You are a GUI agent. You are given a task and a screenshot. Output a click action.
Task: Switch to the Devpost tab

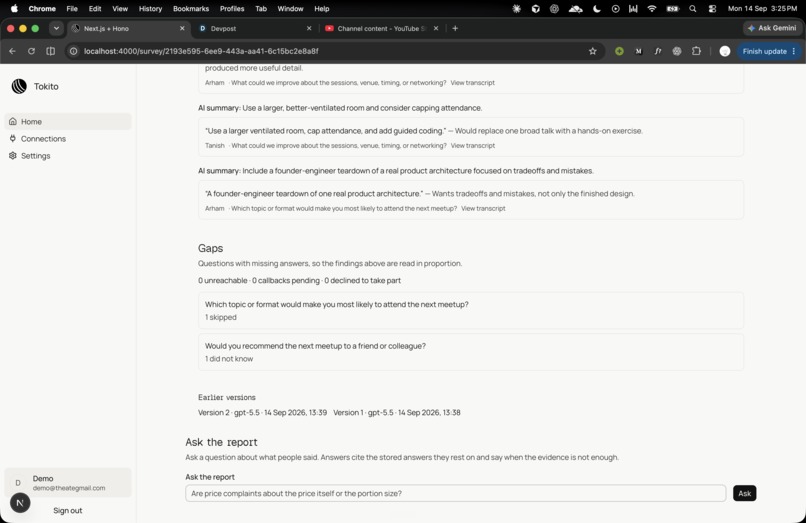[x=255, y=28]
